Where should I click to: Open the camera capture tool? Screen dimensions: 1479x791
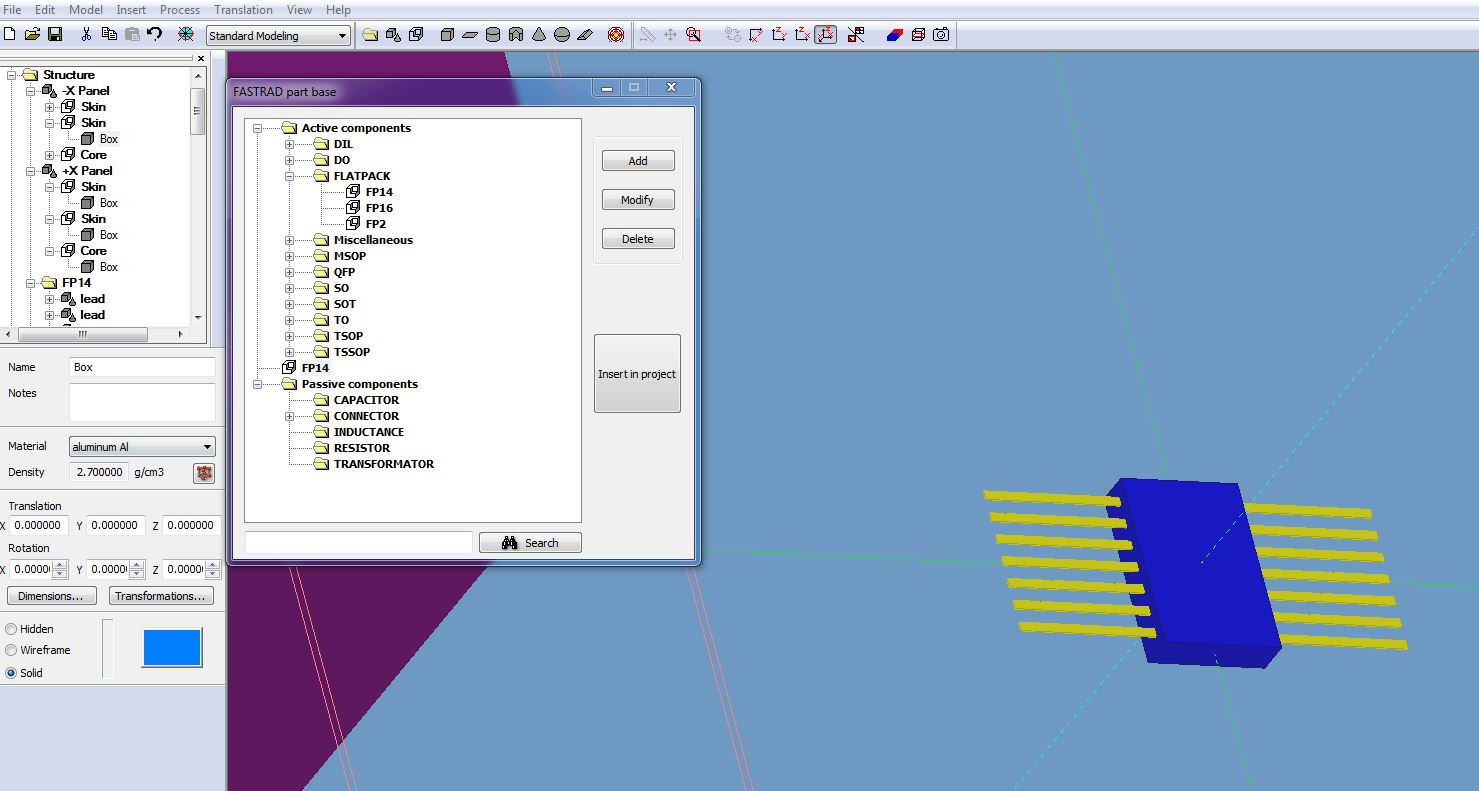tap(940, 35)
